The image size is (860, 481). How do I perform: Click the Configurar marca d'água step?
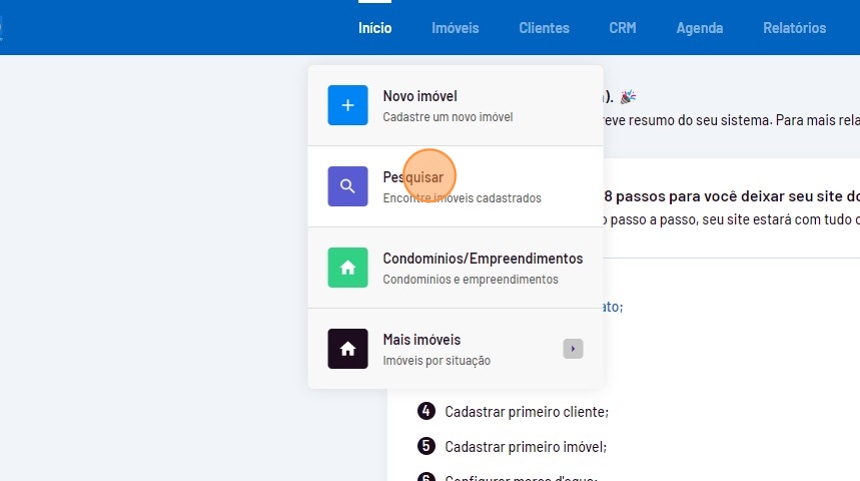tap(521, 477)
